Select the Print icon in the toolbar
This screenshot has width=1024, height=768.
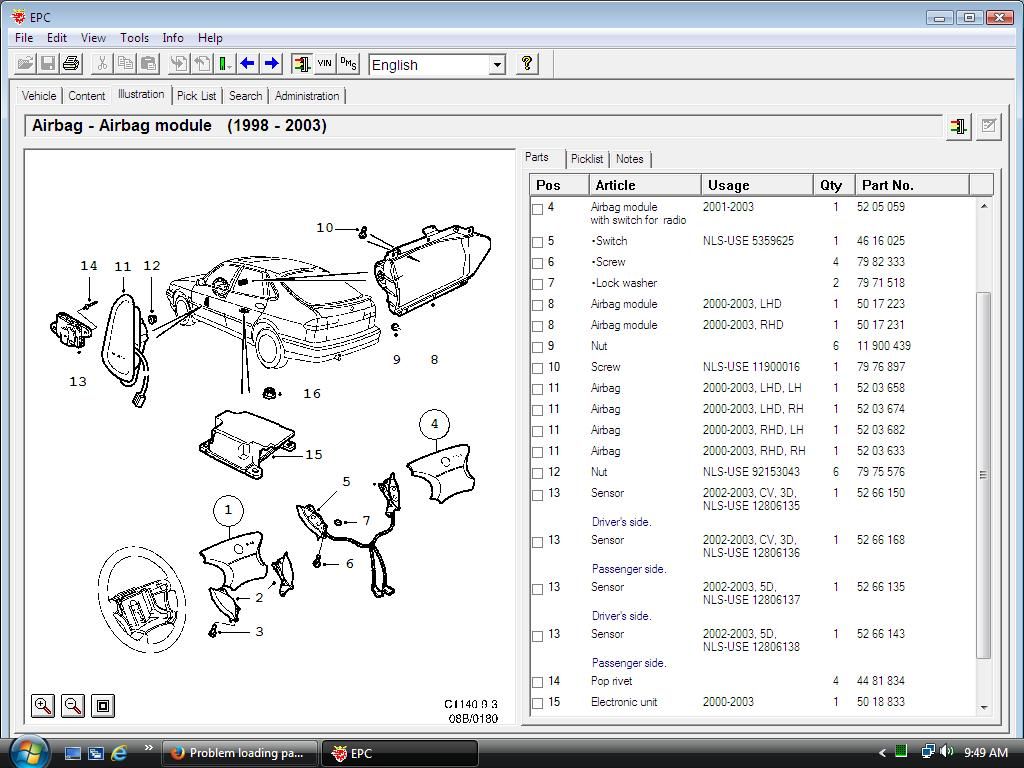pyautogui.click(x=70, y=63)
